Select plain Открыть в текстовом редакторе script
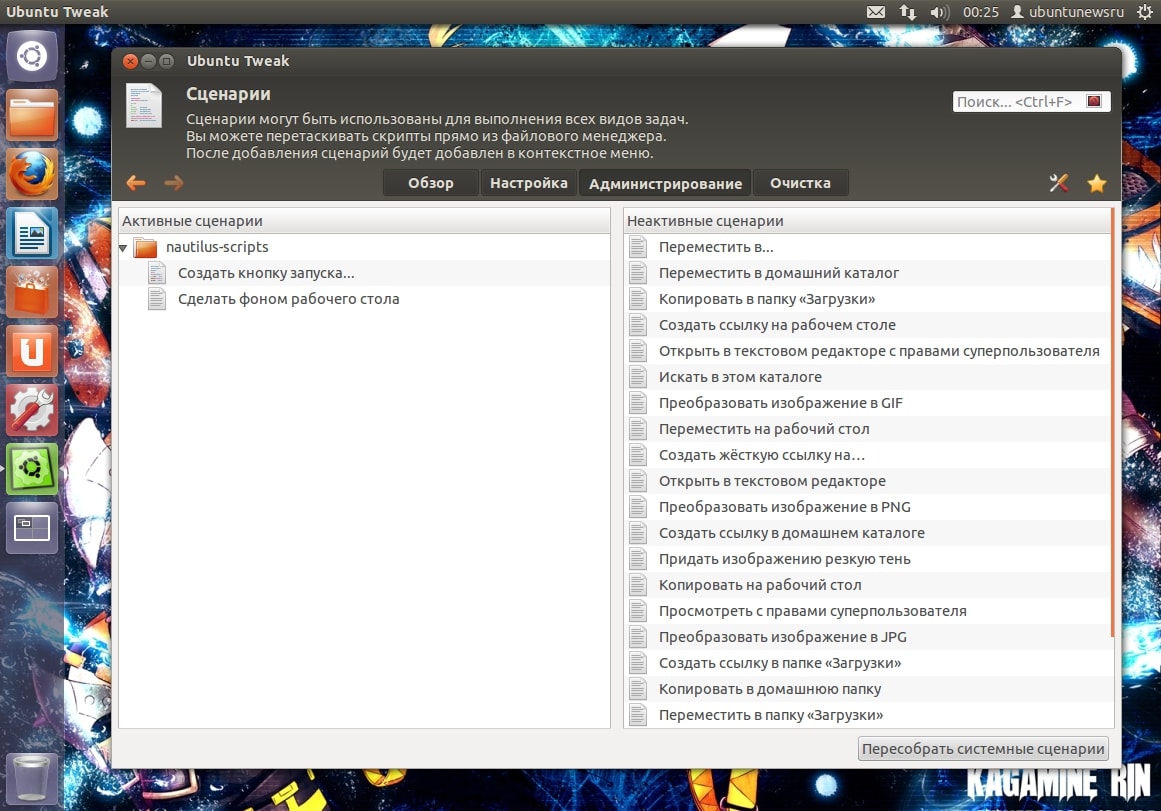 tap(867, 481)
